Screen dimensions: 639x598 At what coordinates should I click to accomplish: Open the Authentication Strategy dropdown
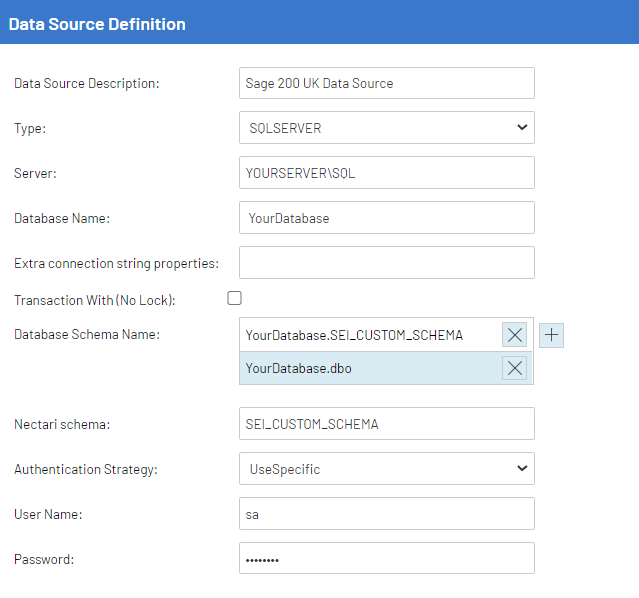pos(387,468)
